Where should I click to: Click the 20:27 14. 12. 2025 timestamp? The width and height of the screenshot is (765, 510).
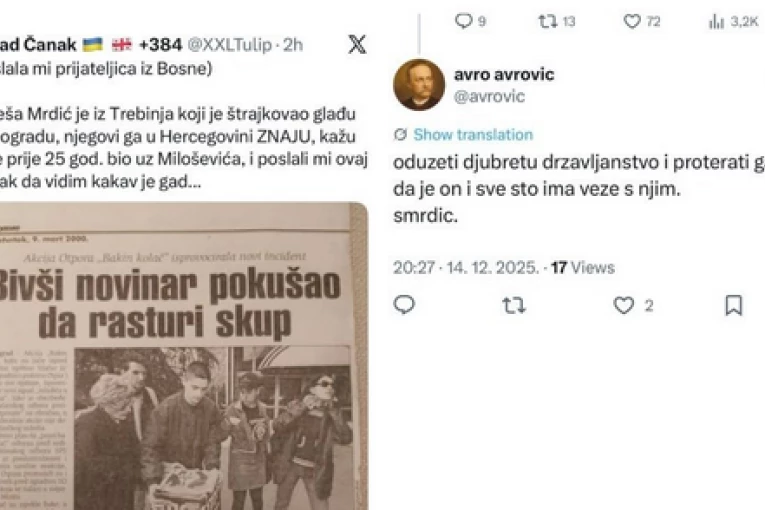466,267
